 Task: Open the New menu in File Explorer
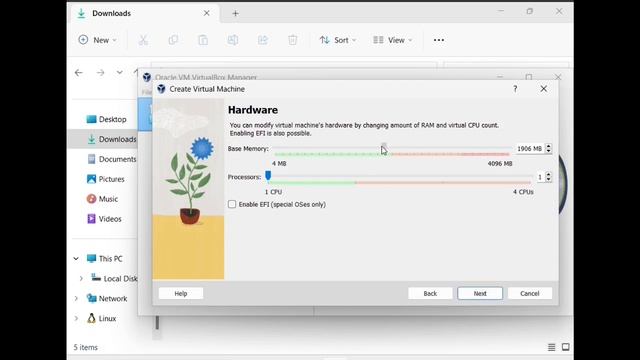coord(97,40)
